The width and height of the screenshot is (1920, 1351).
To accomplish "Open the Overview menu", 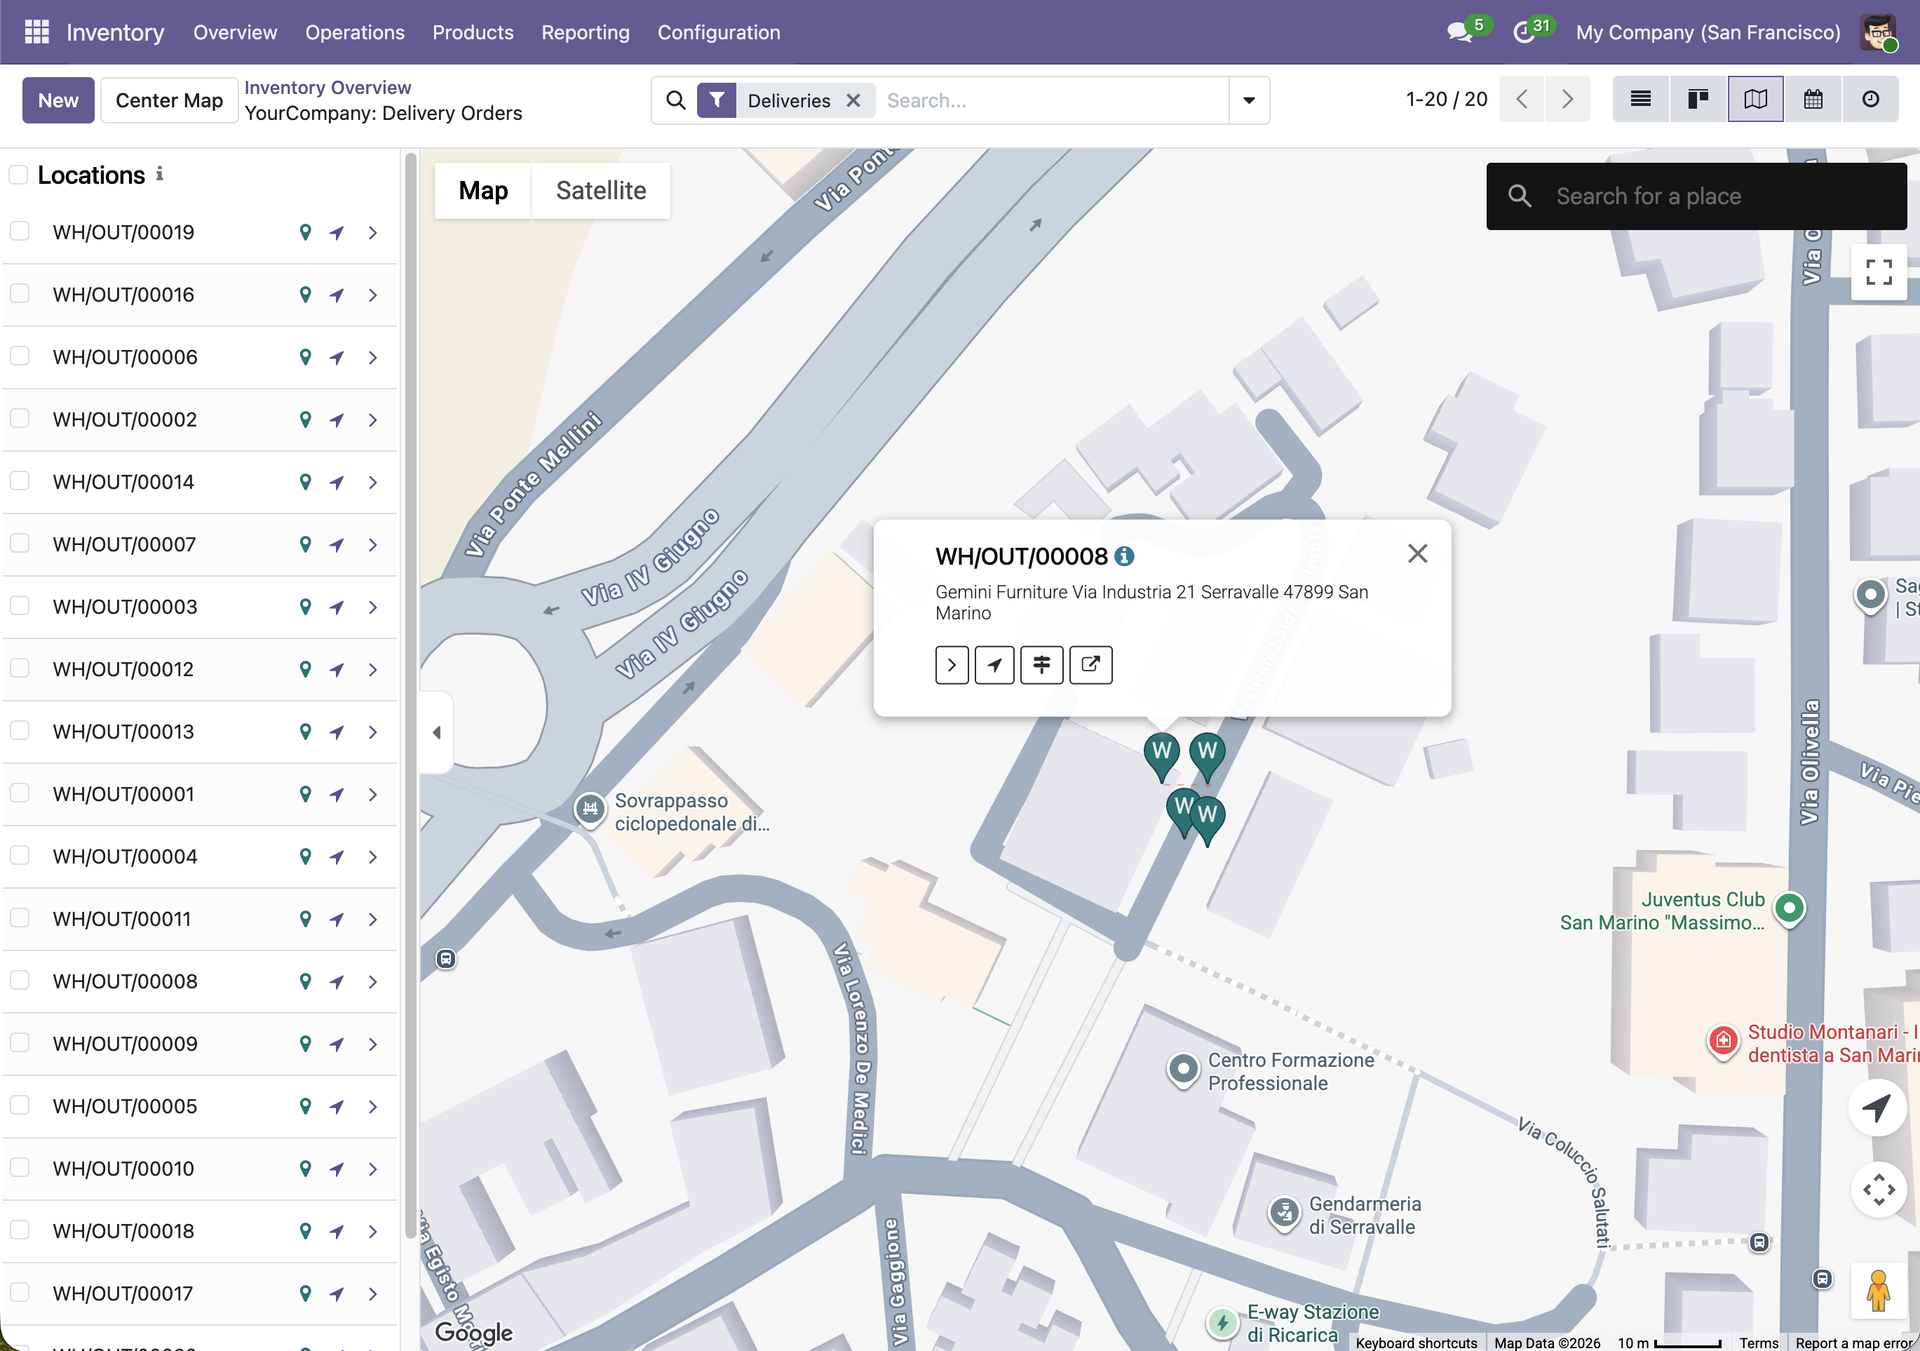I will [x=235, y=32].
